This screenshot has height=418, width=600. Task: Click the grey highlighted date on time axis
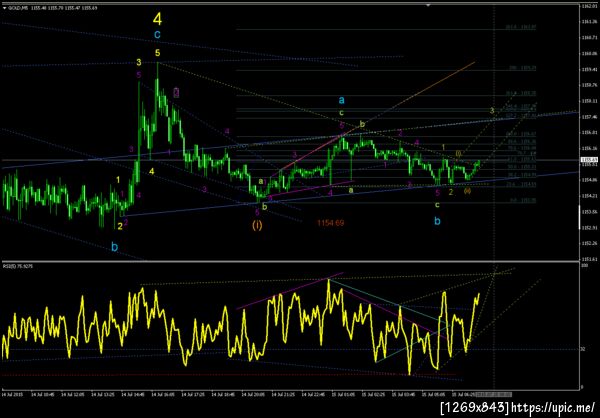[493, 394]
